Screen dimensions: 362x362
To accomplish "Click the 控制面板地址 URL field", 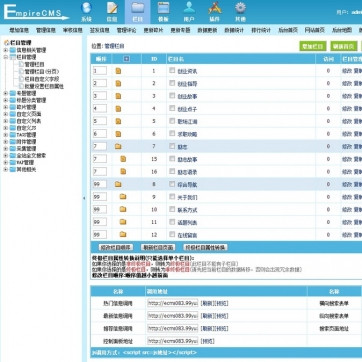I will click(173, 341).
